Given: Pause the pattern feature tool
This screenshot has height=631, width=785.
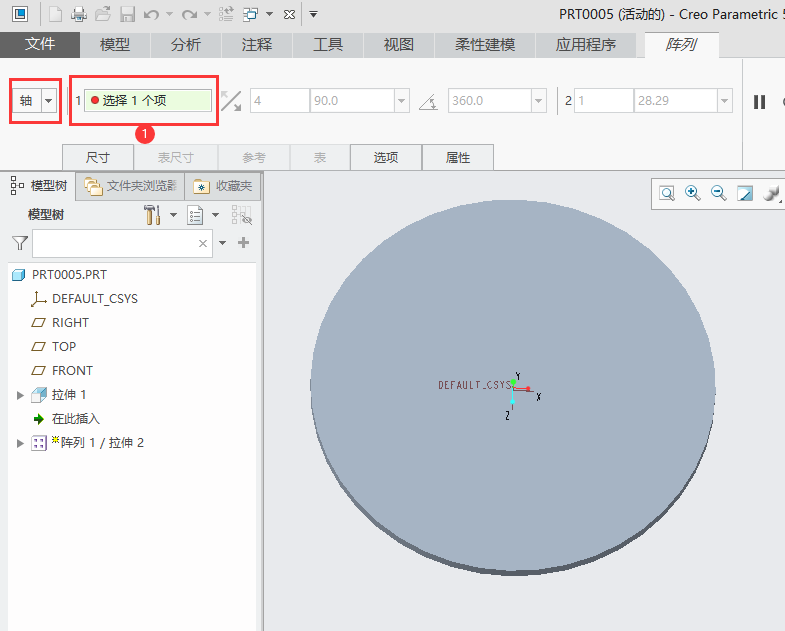Looking at the screenshot, I should click(759, 102).
